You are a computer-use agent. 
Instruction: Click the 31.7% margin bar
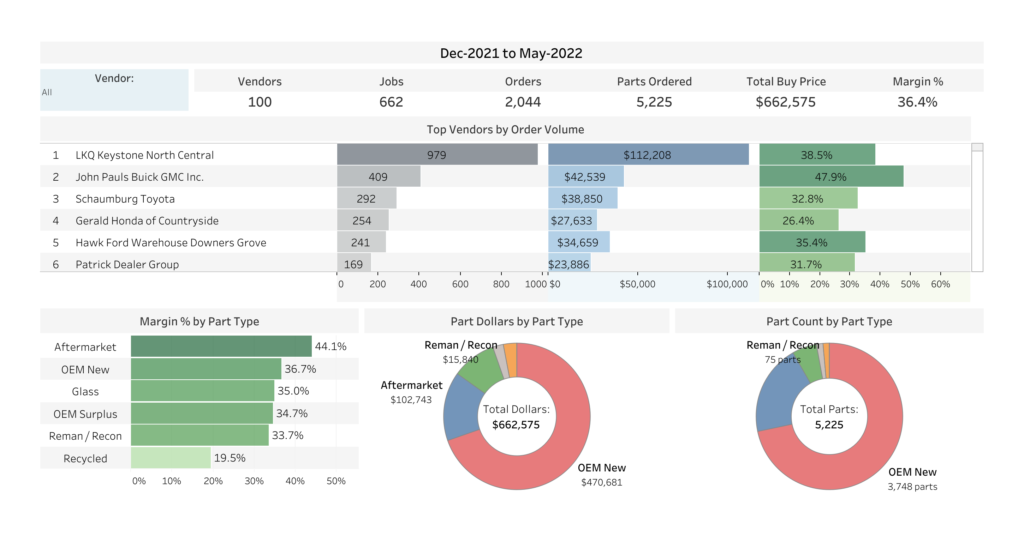coord(807,263)
